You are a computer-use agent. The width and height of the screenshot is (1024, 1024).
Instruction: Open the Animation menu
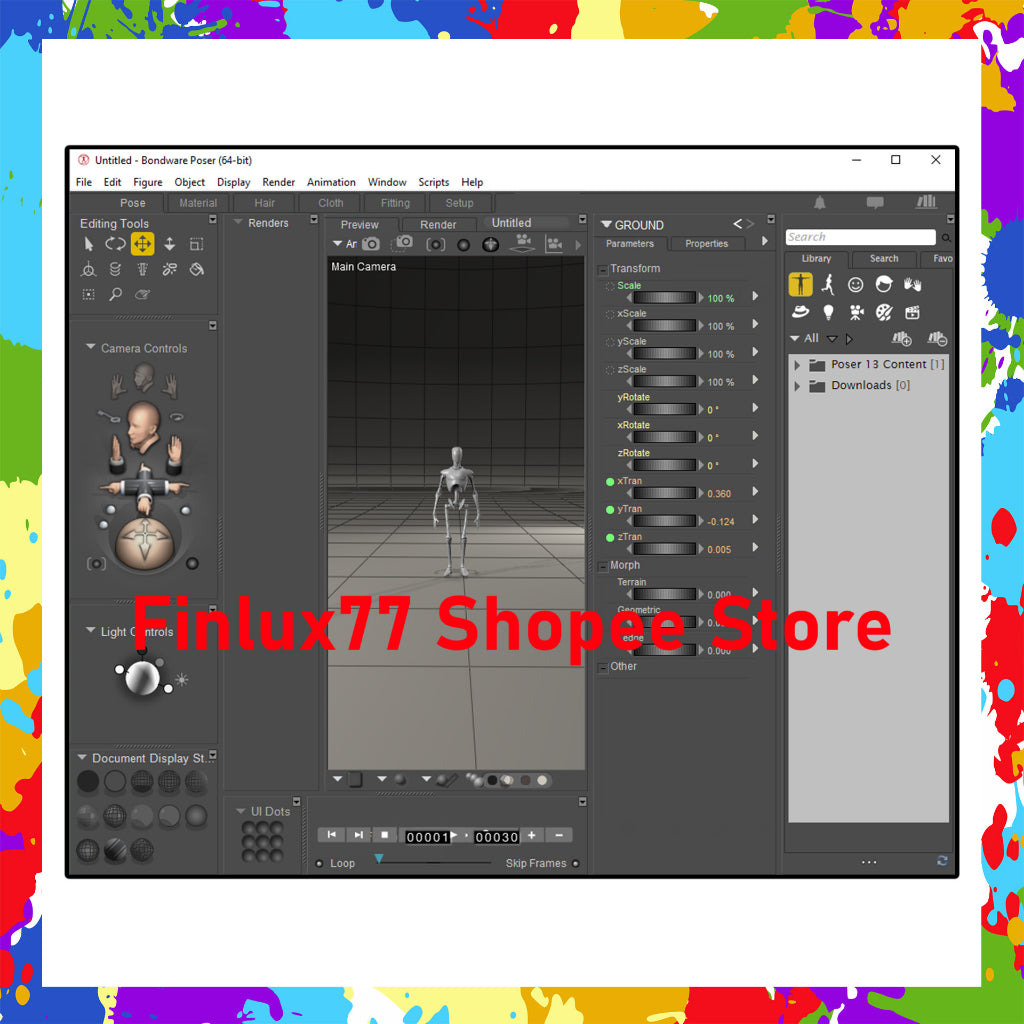pos(331,182)
